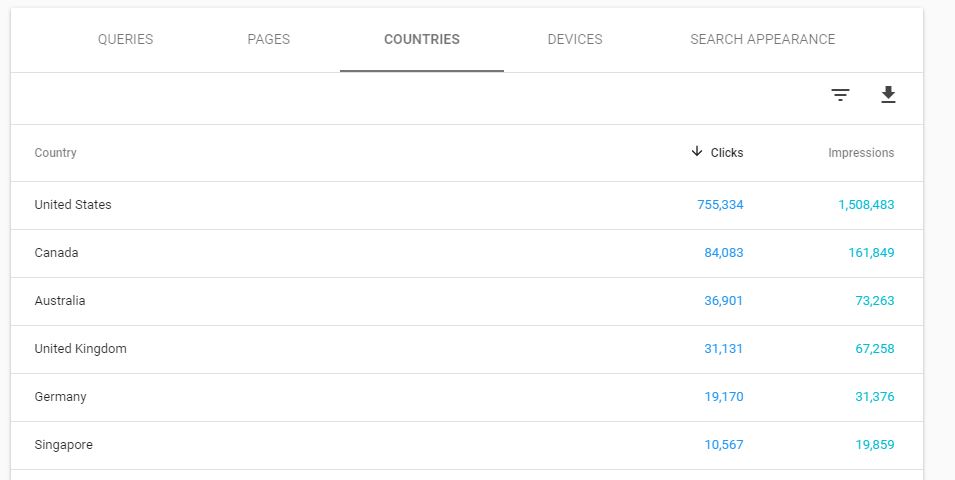
Task: Click the descending sort arrow beside Clicks
Action: (697, 152)
